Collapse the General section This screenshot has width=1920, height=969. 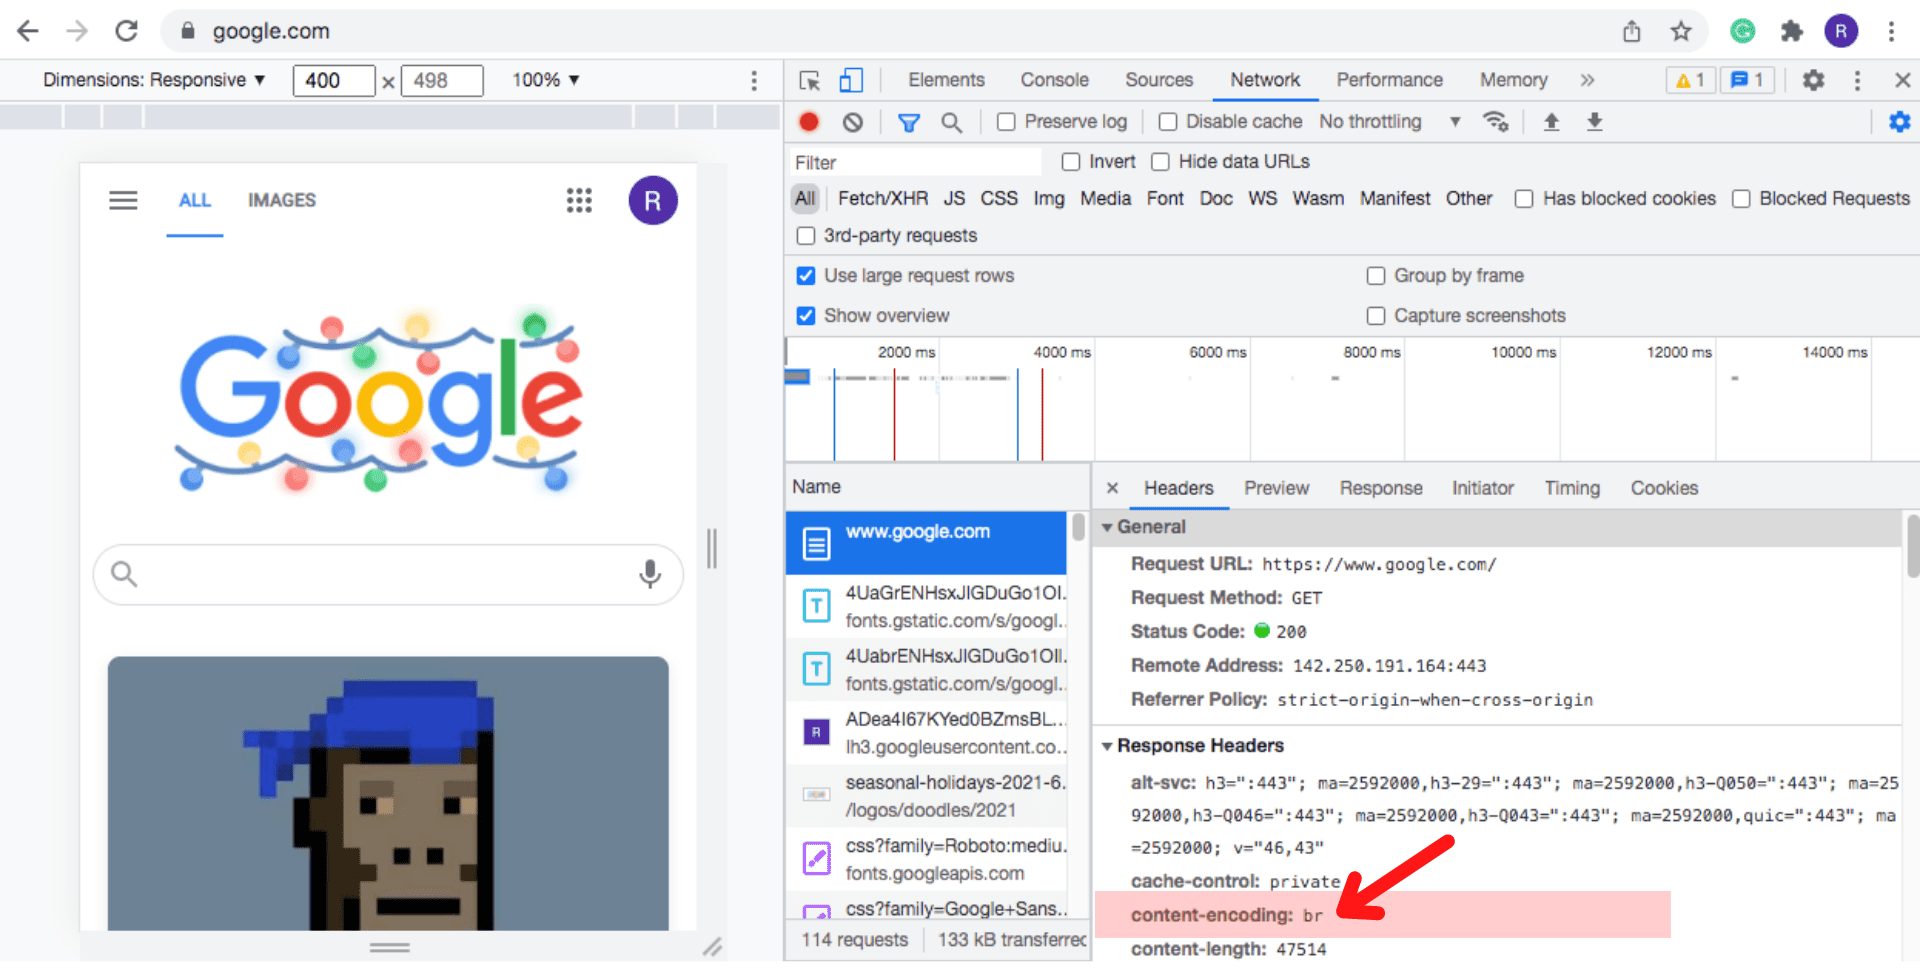(x=1107, y=527)
